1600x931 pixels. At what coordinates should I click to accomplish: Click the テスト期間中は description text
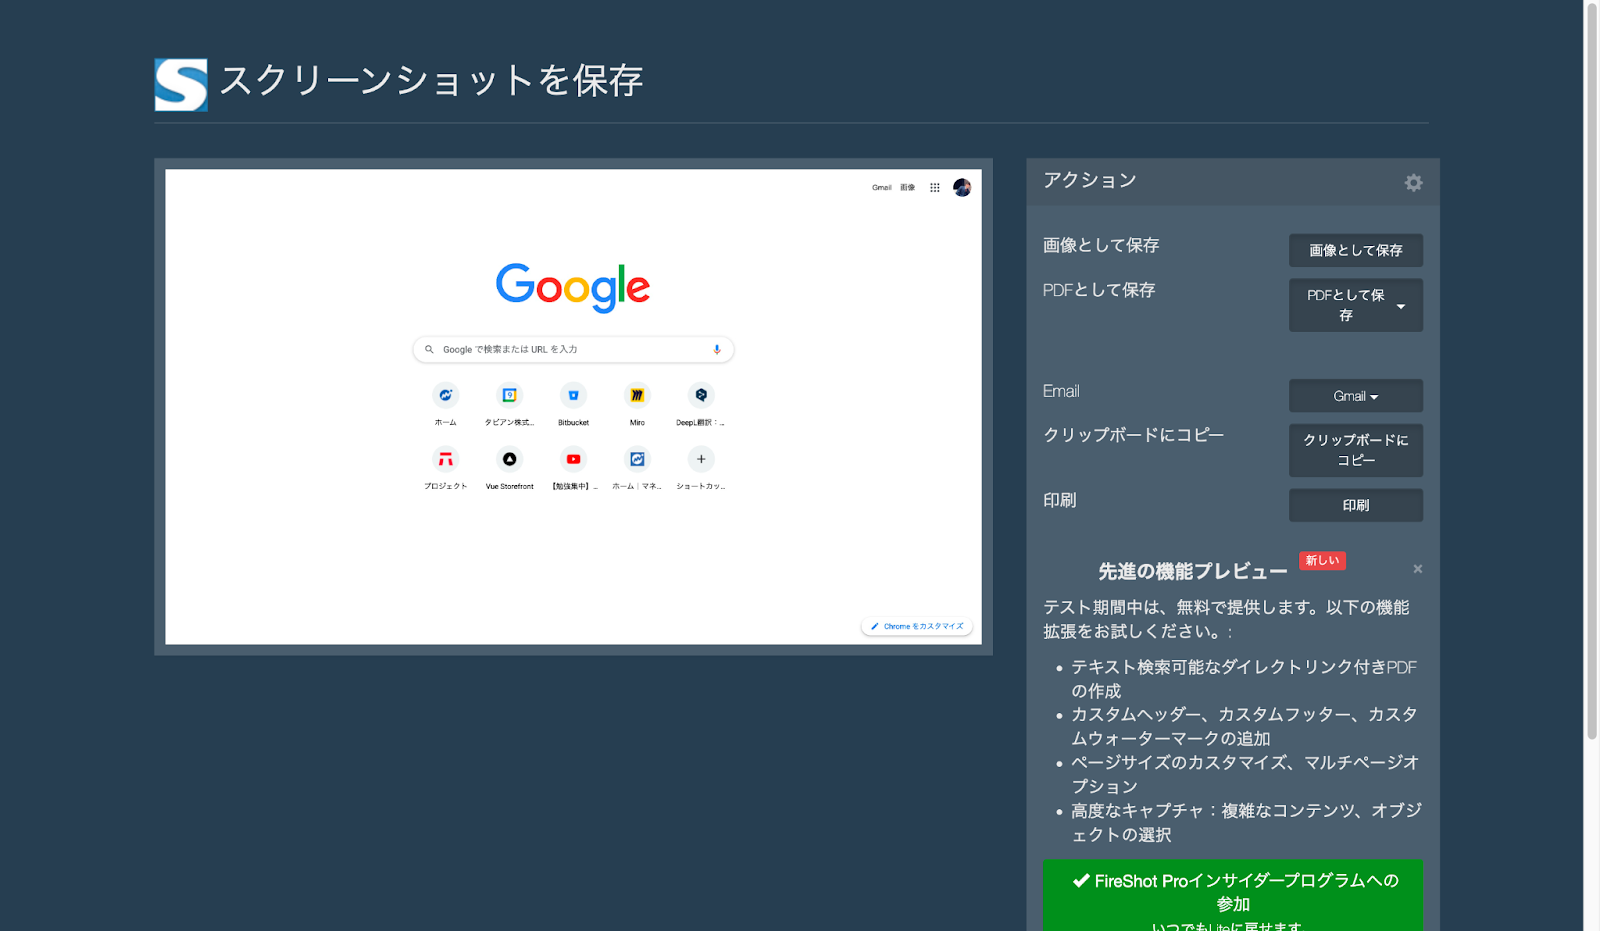(x=1226, y=619)
